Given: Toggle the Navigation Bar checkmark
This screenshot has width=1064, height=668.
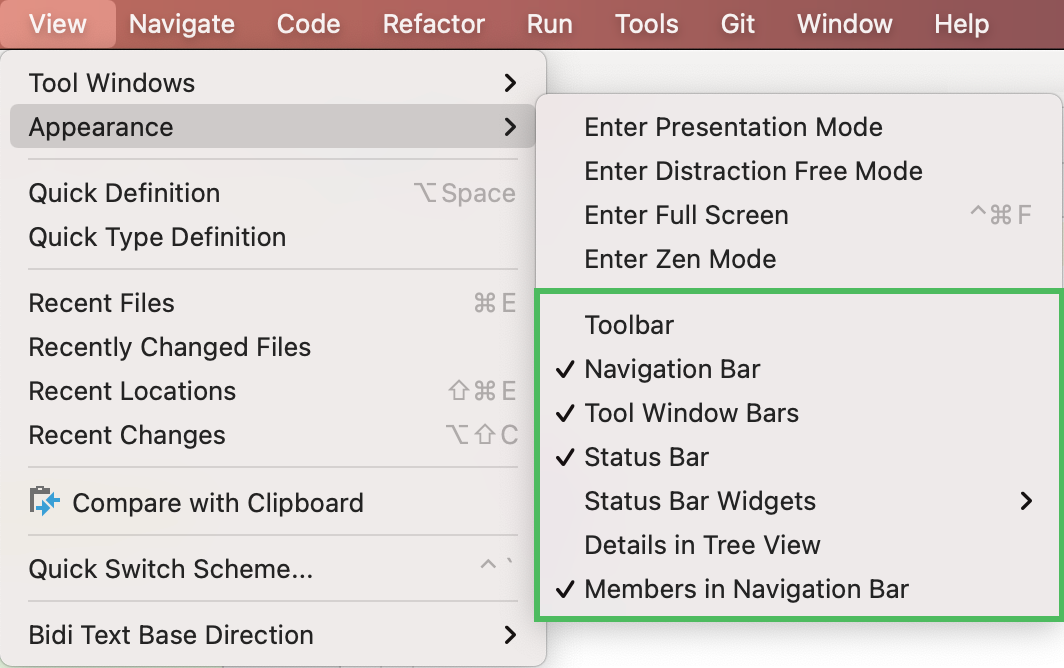Looking at the screenshot, I should point(672,369).
